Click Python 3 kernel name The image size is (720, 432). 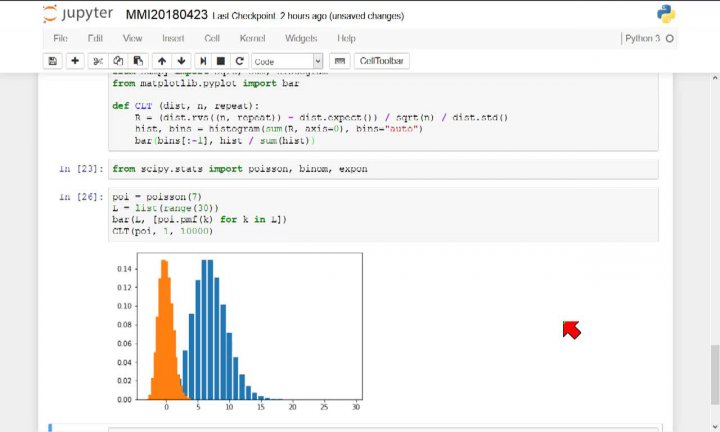pyautogui.click(x=642, y=38)
